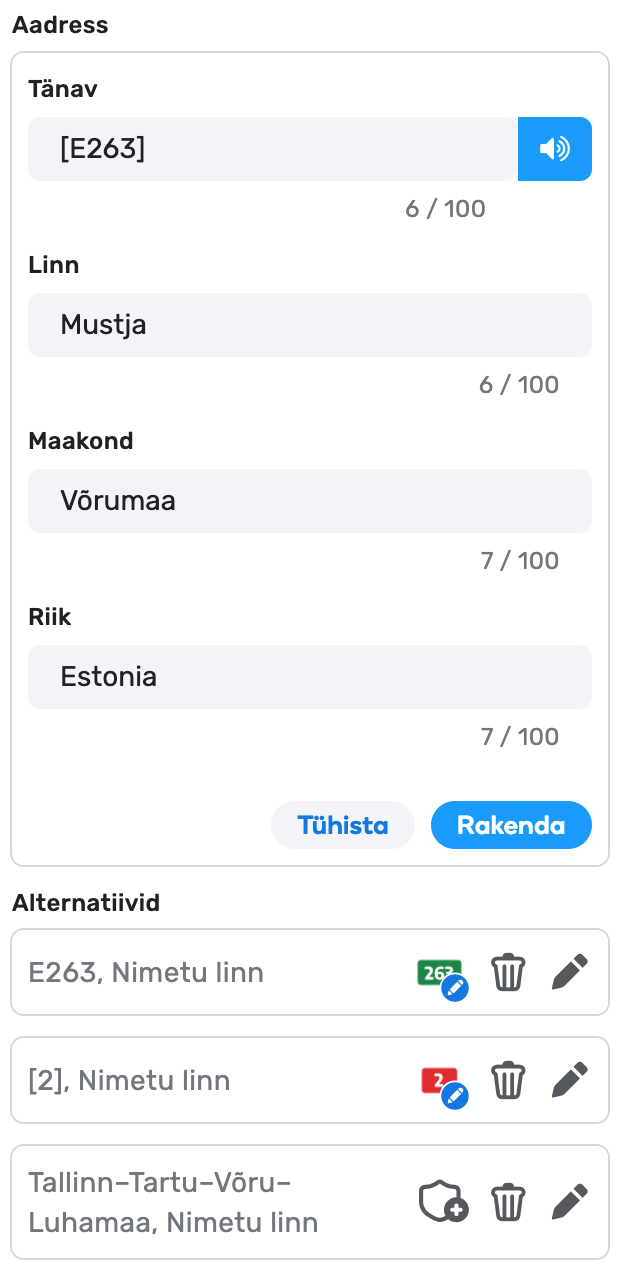Image resolution: width=618 pixels, height=1274 pixels.
Task: Add shield to Tallinn–Tartu–Võru–Luhamaa alternative
Action: [x=442, y=1202]
